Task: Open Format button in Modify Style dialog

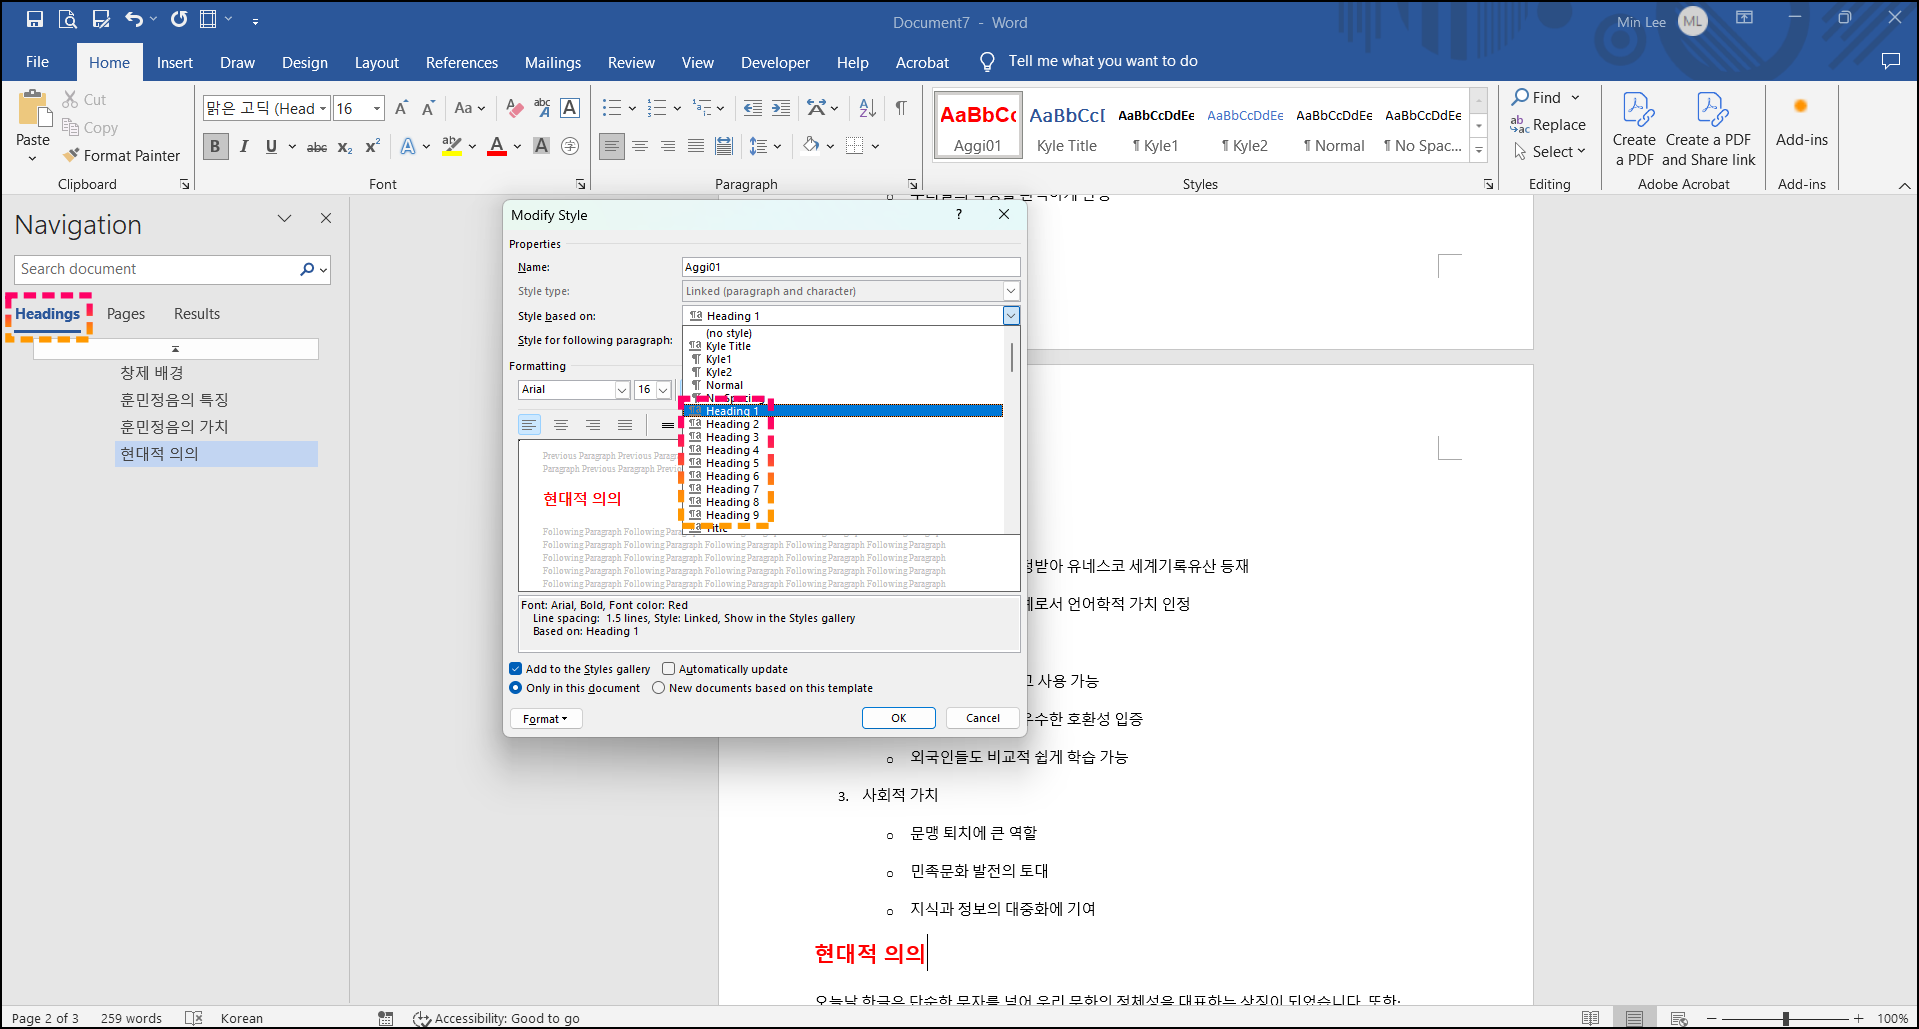Action: [546, 719]
